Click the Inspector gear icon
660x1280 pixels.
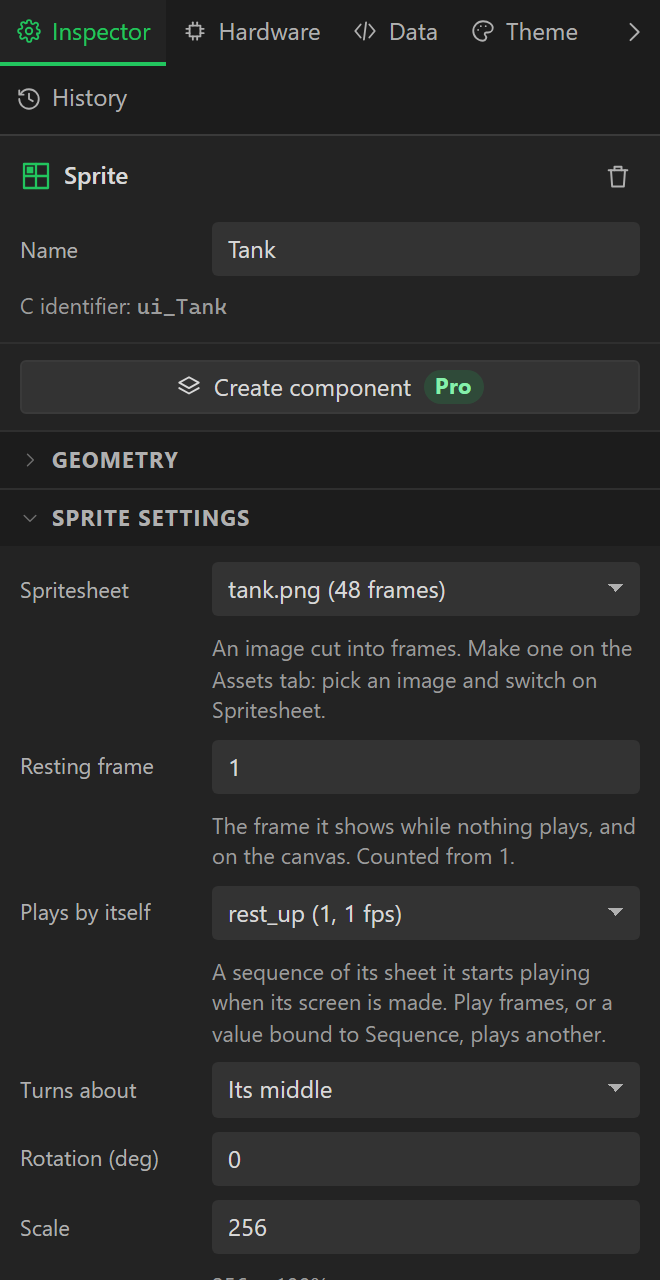tap(29, 32)
